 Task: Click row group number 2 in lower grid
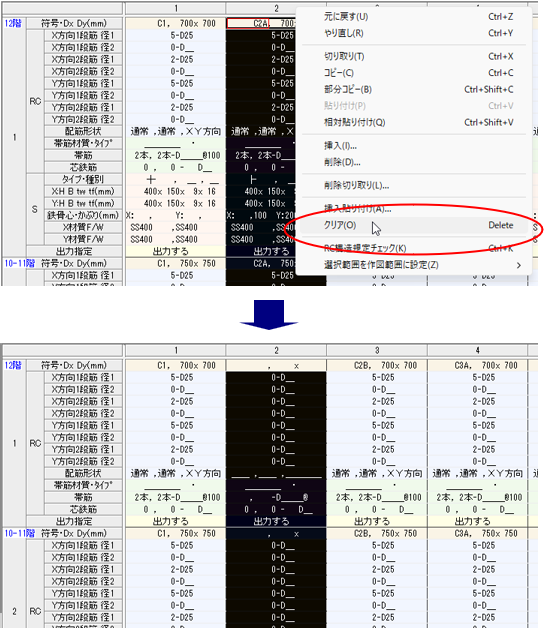(14, 611)
